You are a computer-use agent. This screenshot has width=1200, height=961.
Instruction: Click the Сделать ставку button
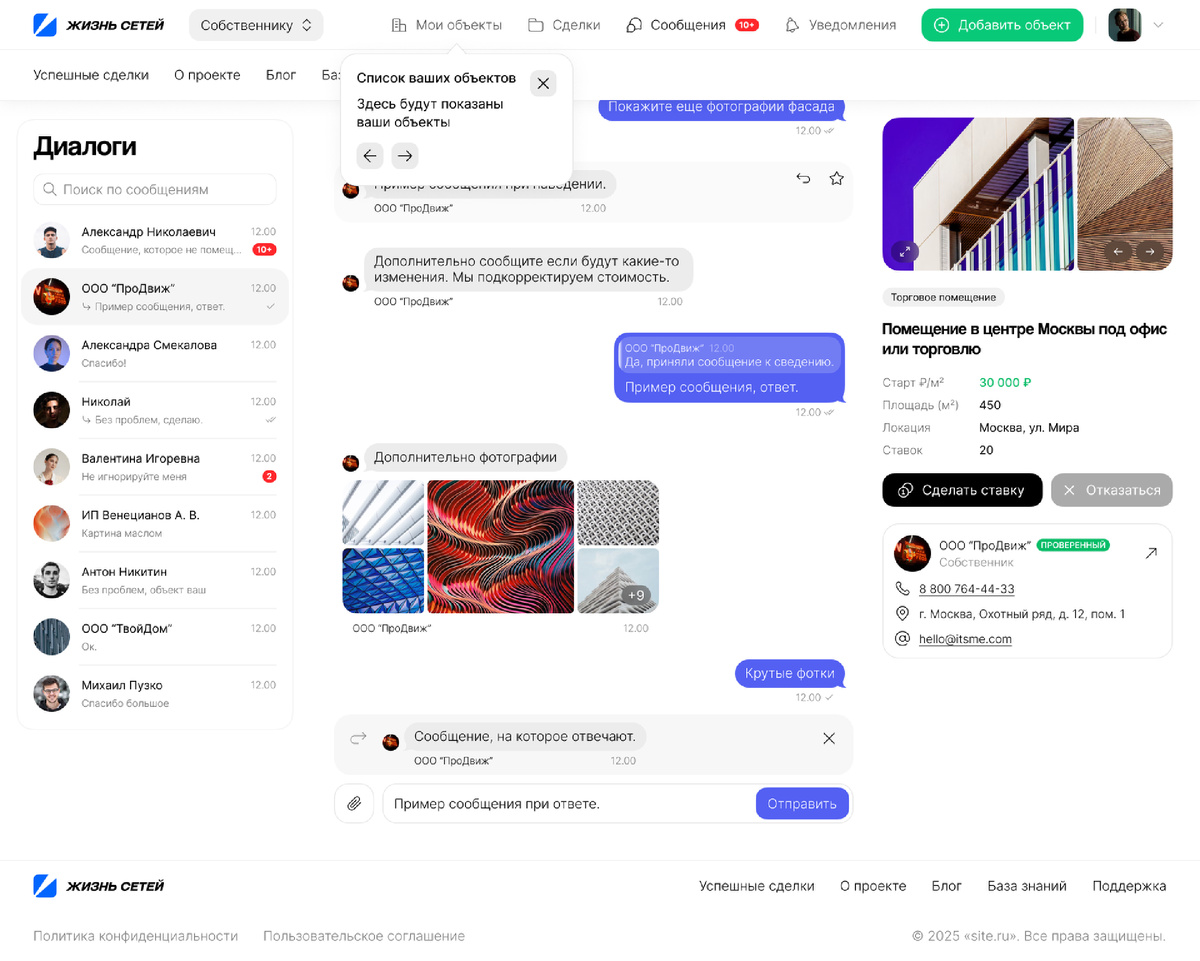point(962,490)
